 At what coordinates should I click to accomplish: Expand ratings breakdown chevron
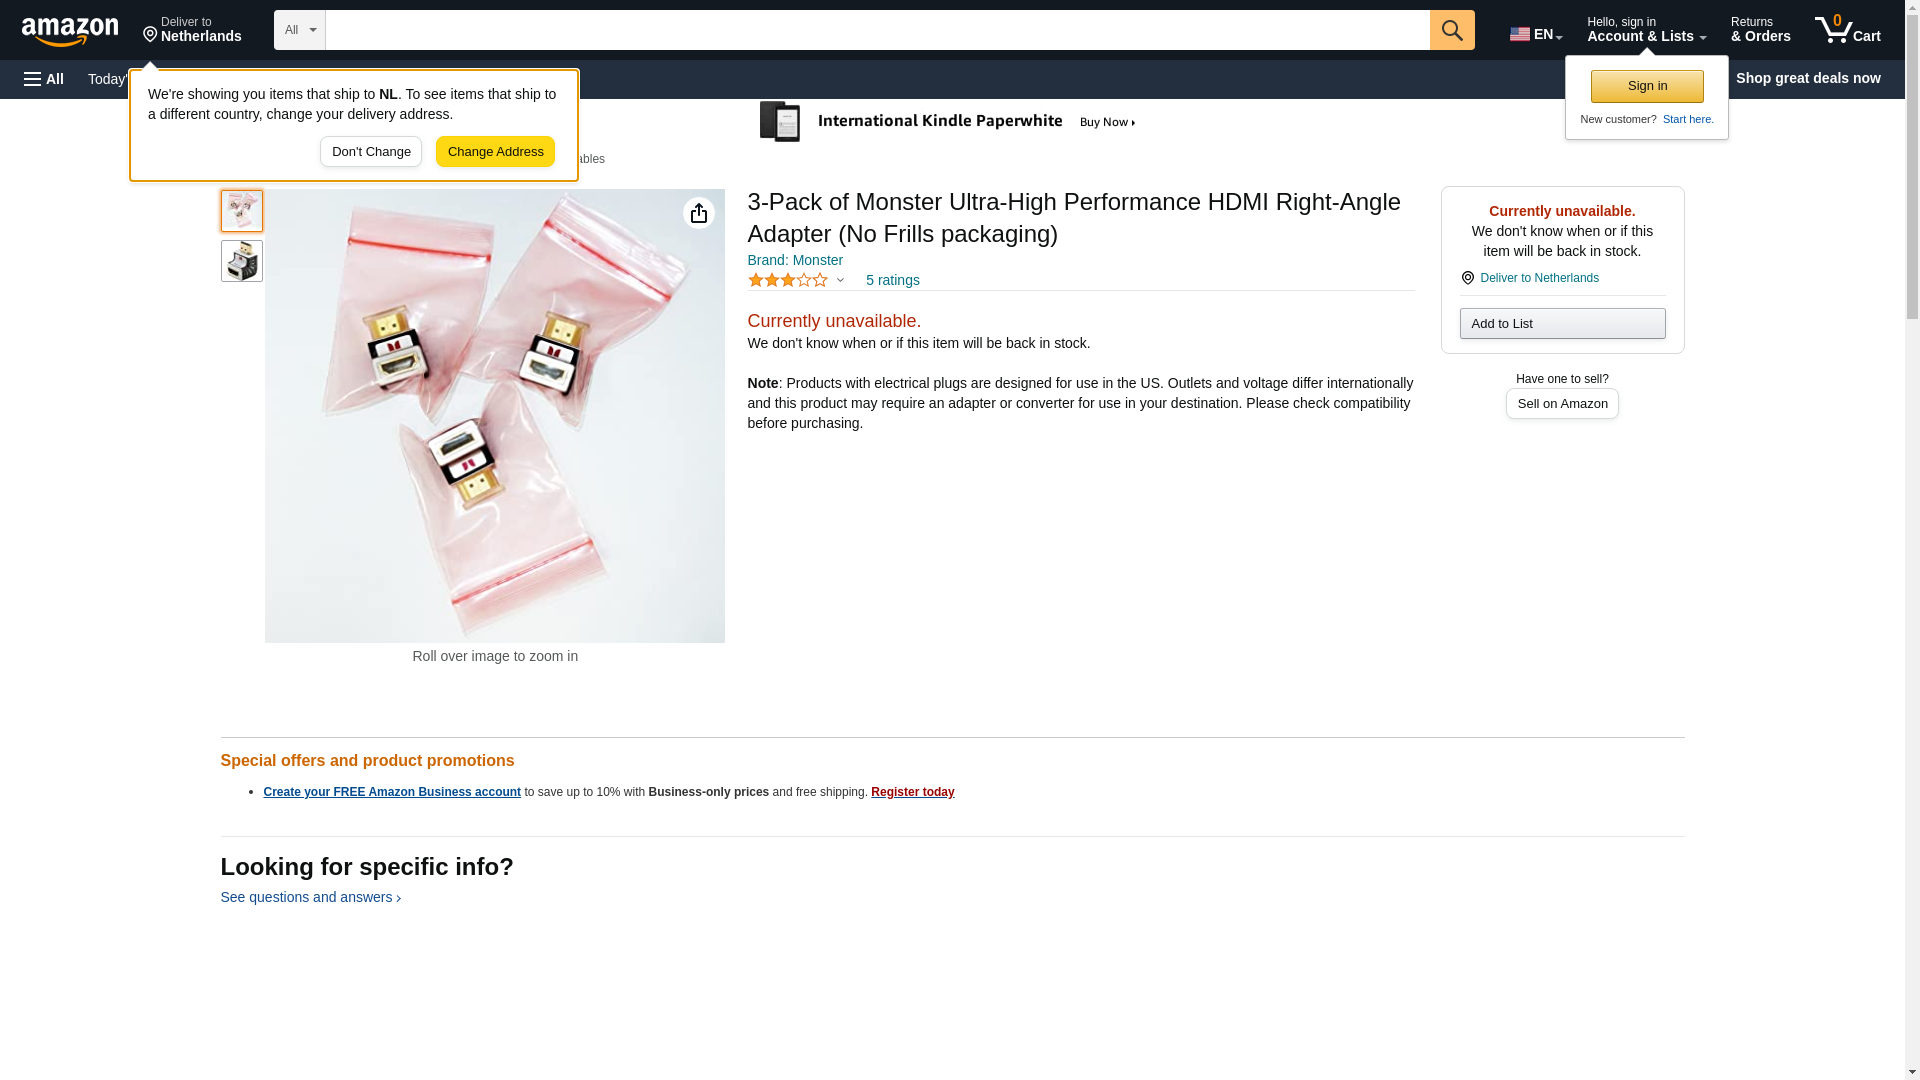[840, 281]
